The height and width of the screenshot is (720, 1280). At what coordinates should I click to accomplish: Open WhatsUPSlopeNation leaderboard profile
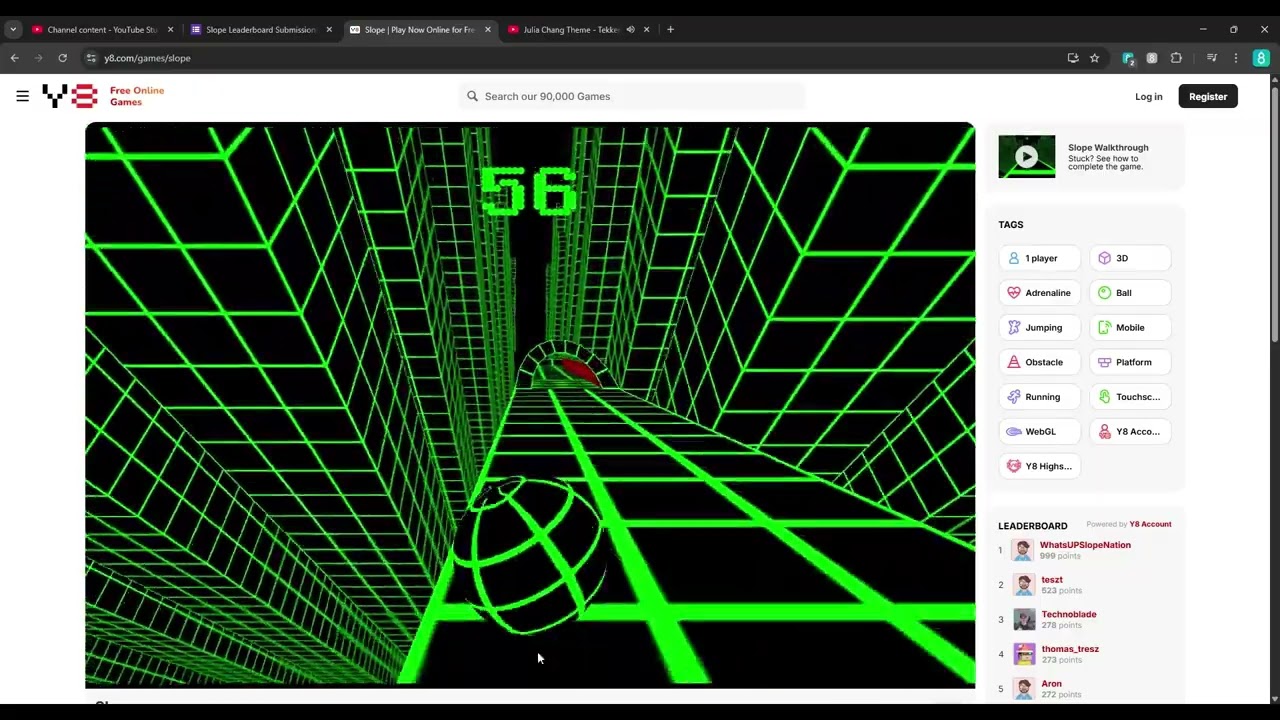pyautogui.click(x=1085, y=545)
